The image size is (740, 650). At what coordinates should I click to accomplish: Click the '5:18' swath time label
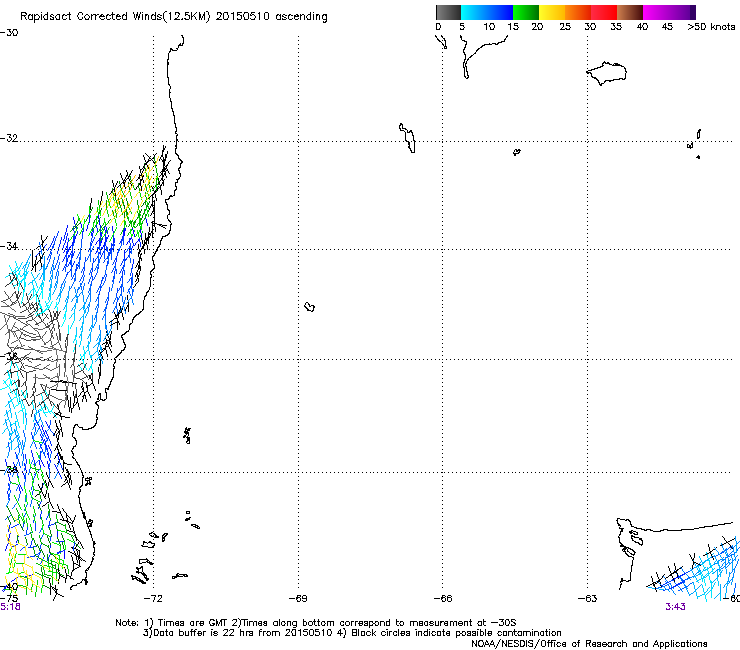point(10,607)
